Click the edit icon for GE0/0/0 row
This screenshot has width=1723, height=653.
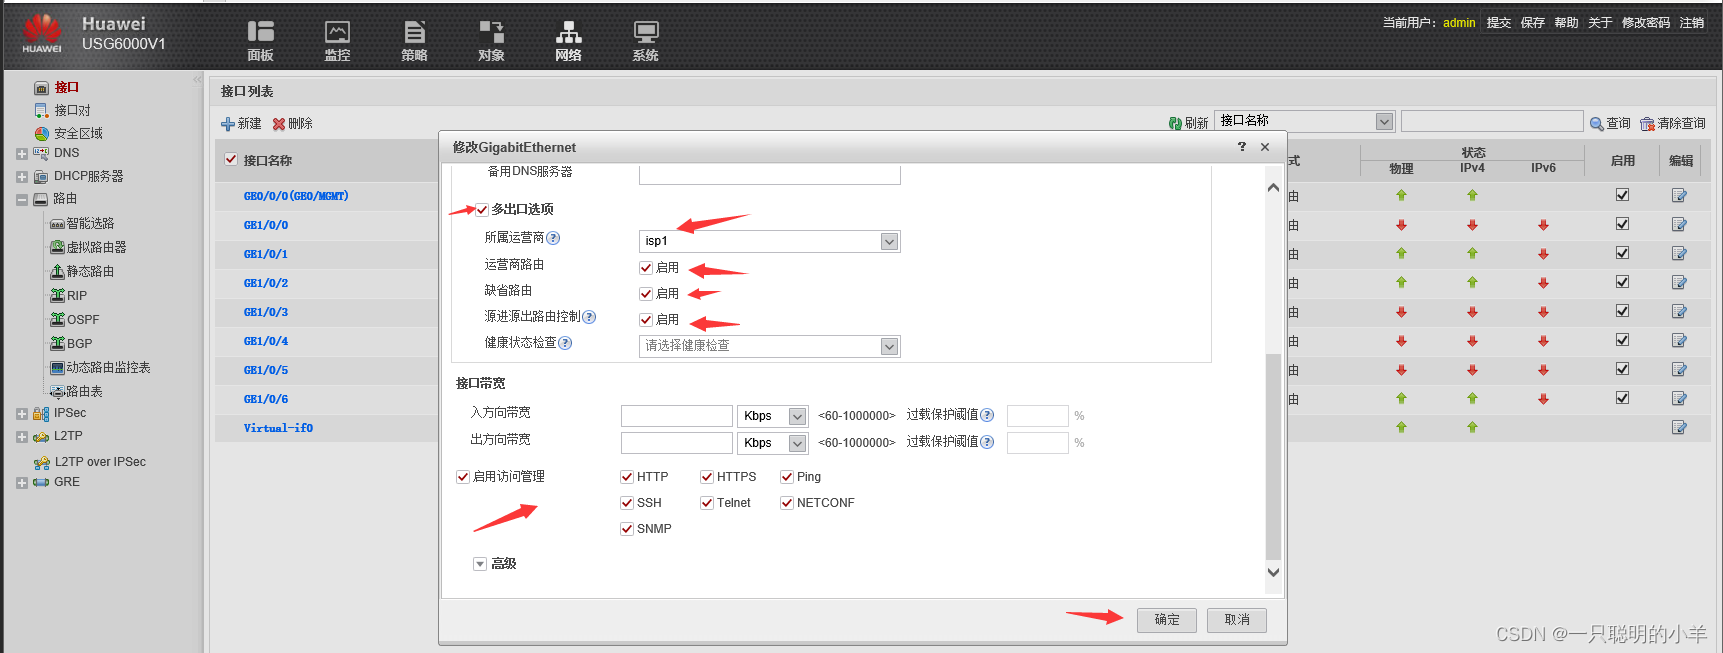pos(1679,196)
